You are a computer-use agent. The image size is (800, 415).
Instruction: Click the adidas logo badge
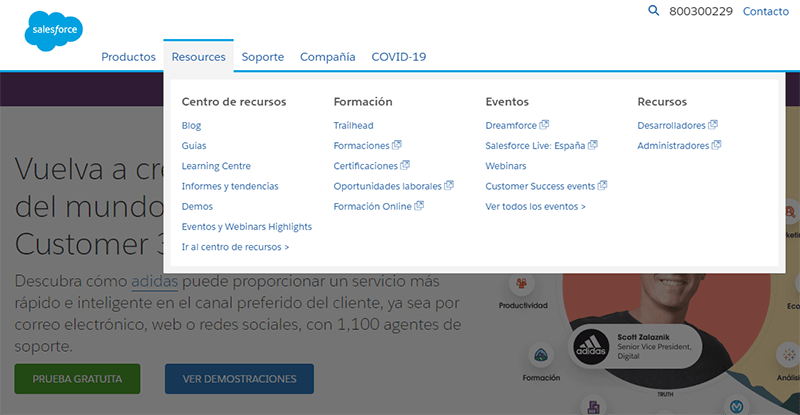[593, 347]
